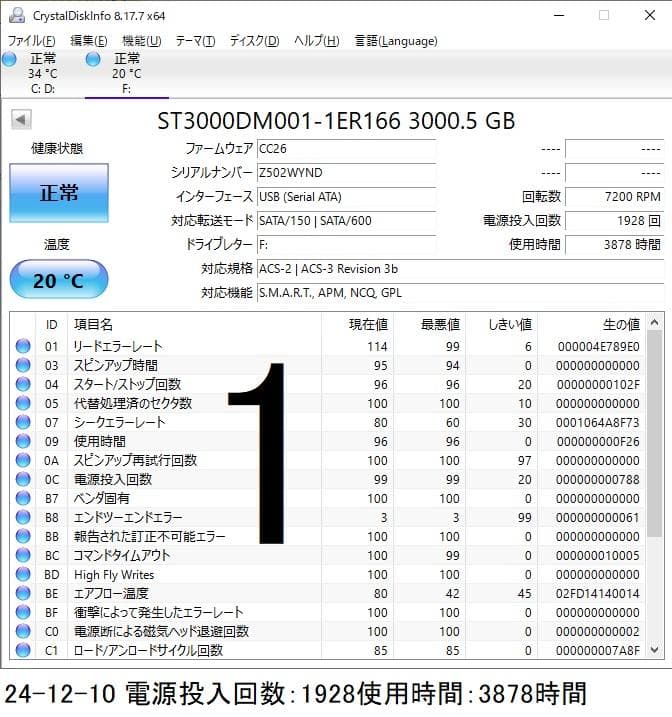Click scroll up arrow of SMART list
672x717 pixels.
[655, 323]
